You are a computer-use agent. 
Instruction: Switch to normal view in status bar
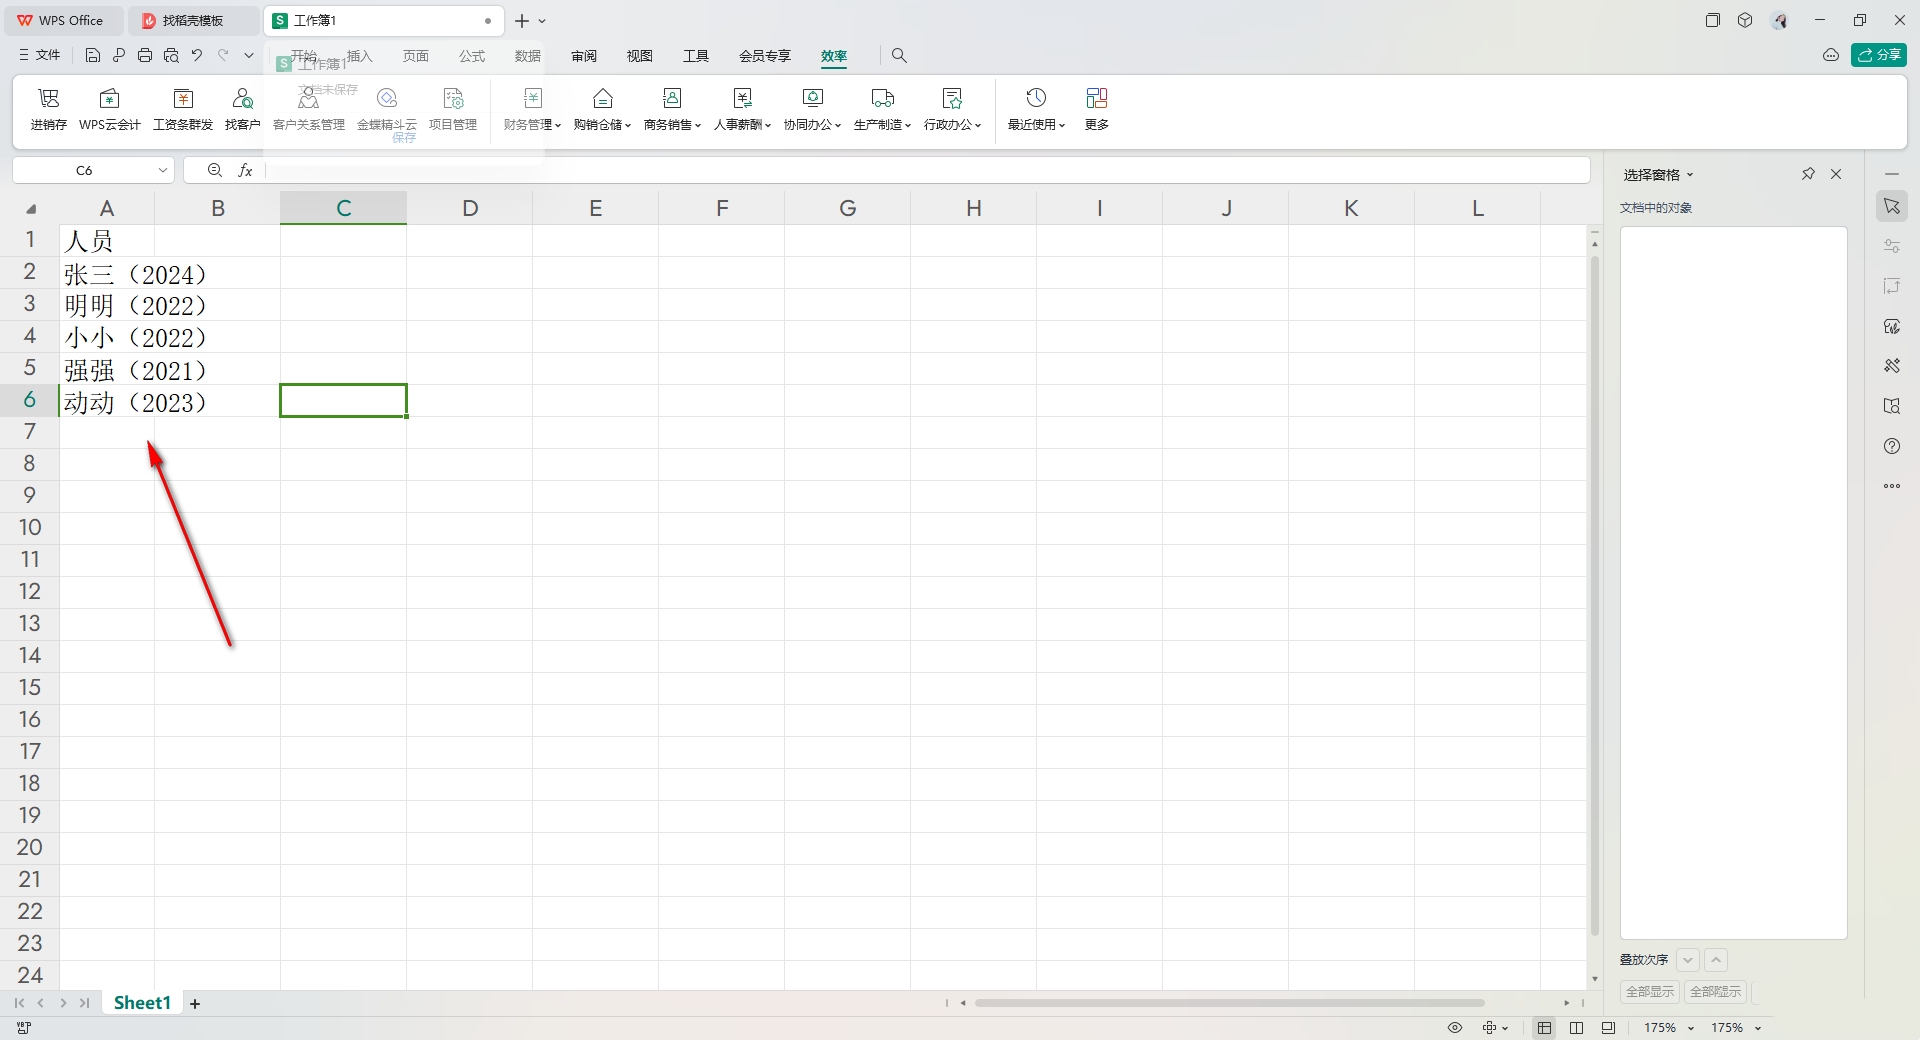1545,1028
